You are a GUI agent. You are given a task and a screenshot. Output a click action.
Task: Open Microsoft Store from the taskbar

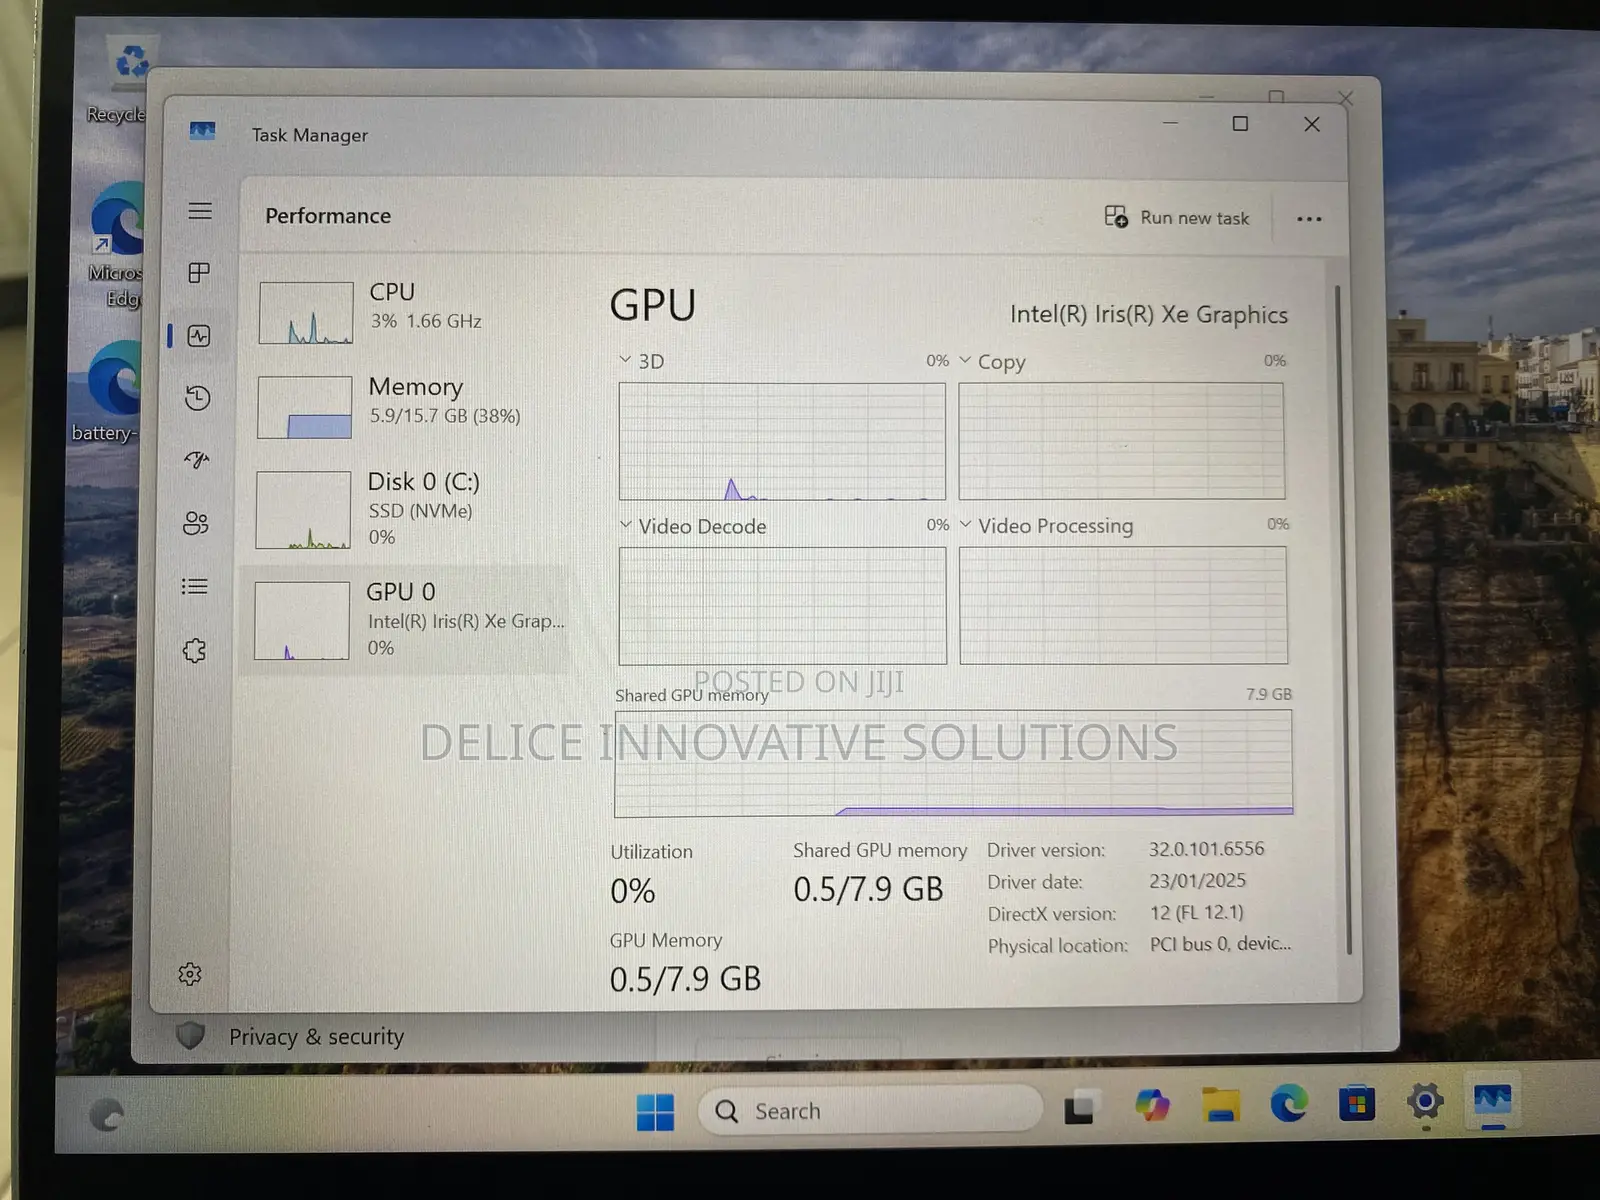(x=1357, y=1103)
